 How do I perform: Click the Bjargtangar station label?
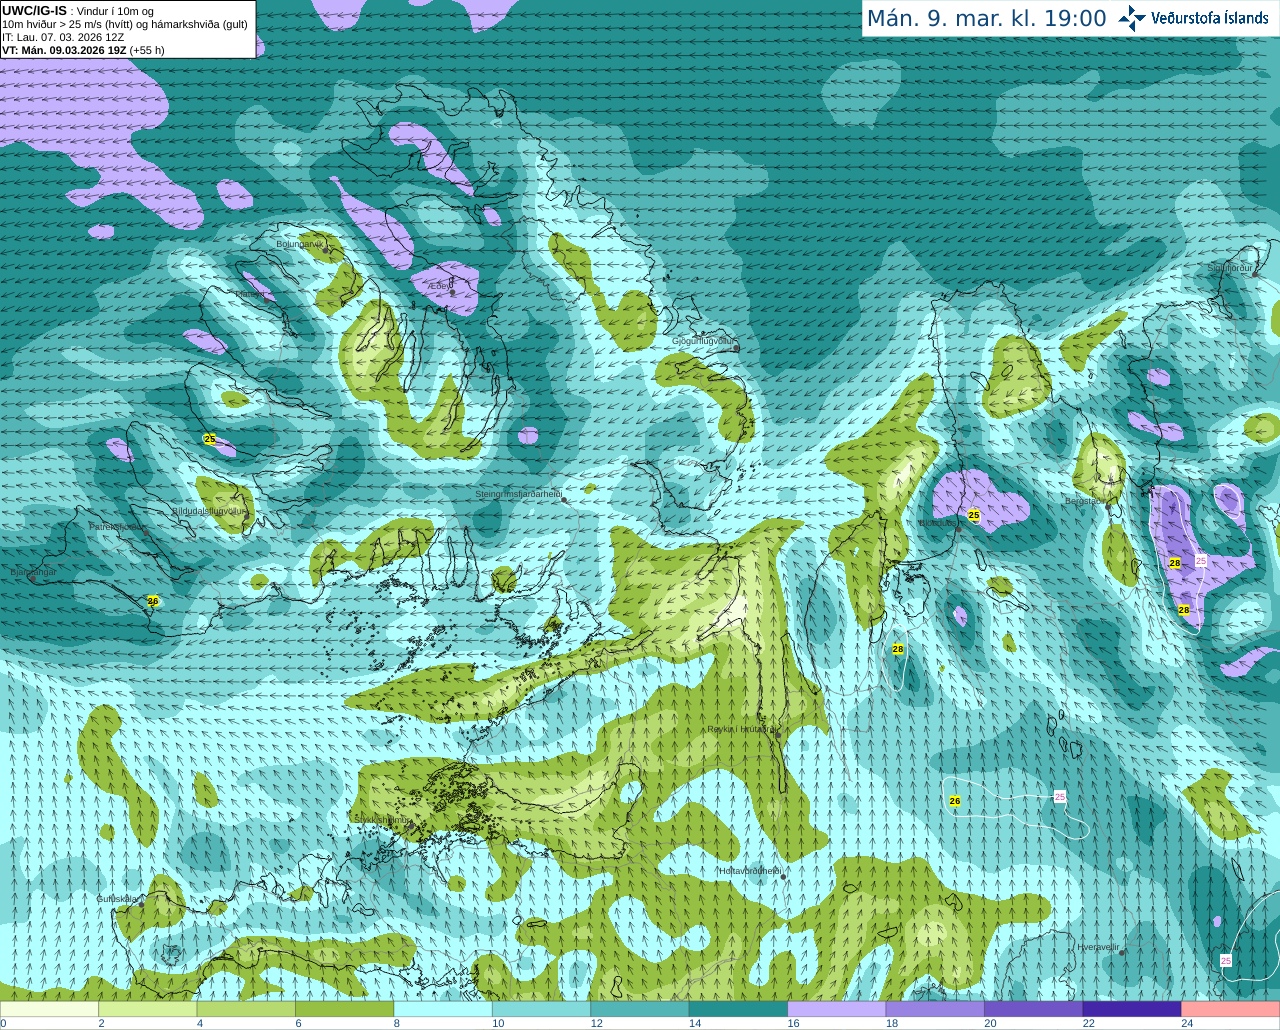(33, 572)
